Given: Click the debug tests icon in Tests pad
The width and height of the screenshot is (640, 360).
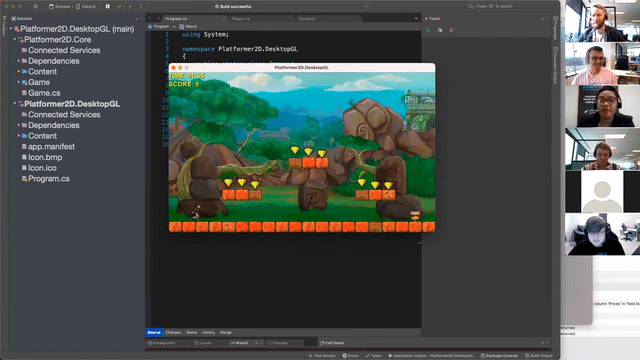Looking at the screenshot, I should pos(440,30).
